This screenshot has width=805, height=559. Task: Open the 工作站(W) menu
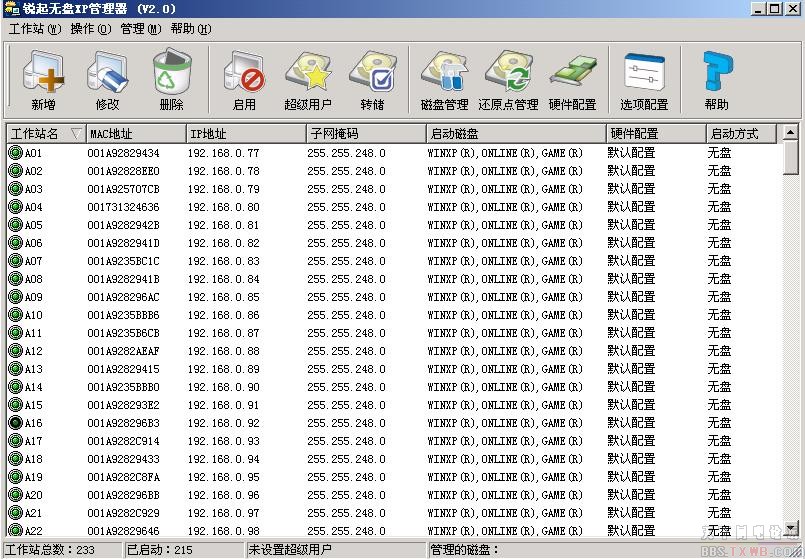35,29
